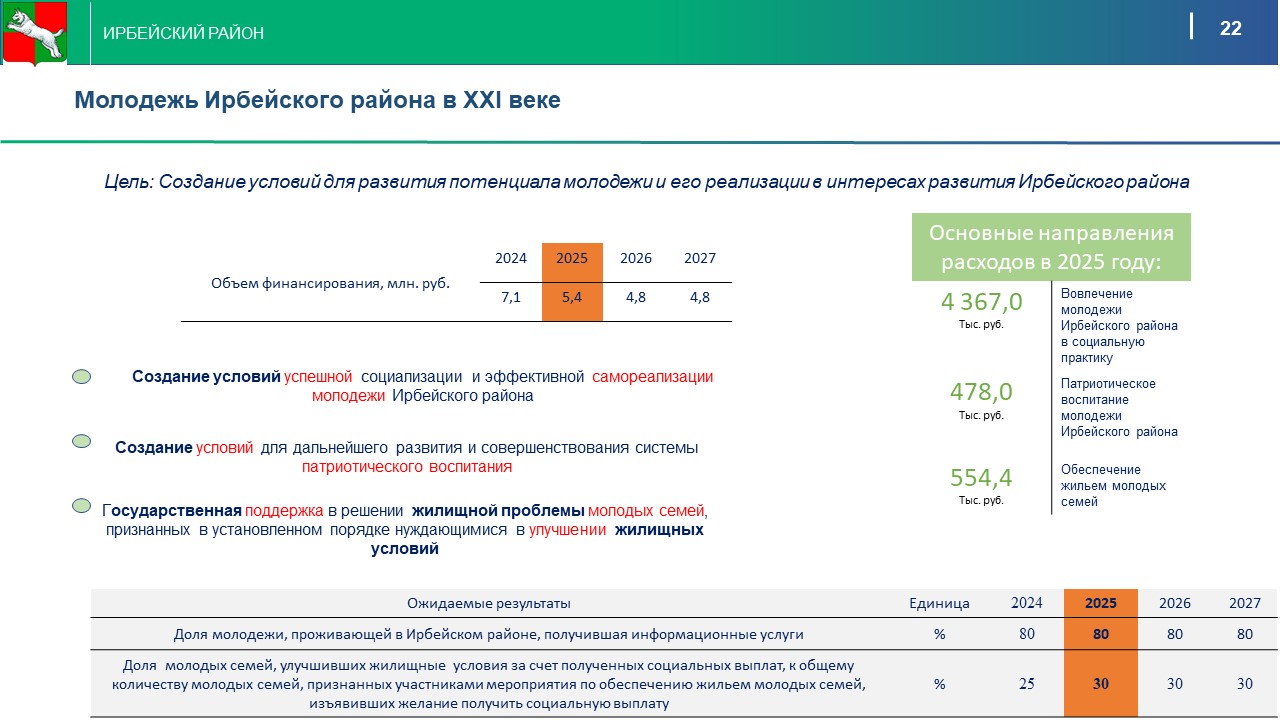Click the green Основные направления расходов box
Image resolution: width=1280 pixels, height=720 pixels.
click(1051, 247)
